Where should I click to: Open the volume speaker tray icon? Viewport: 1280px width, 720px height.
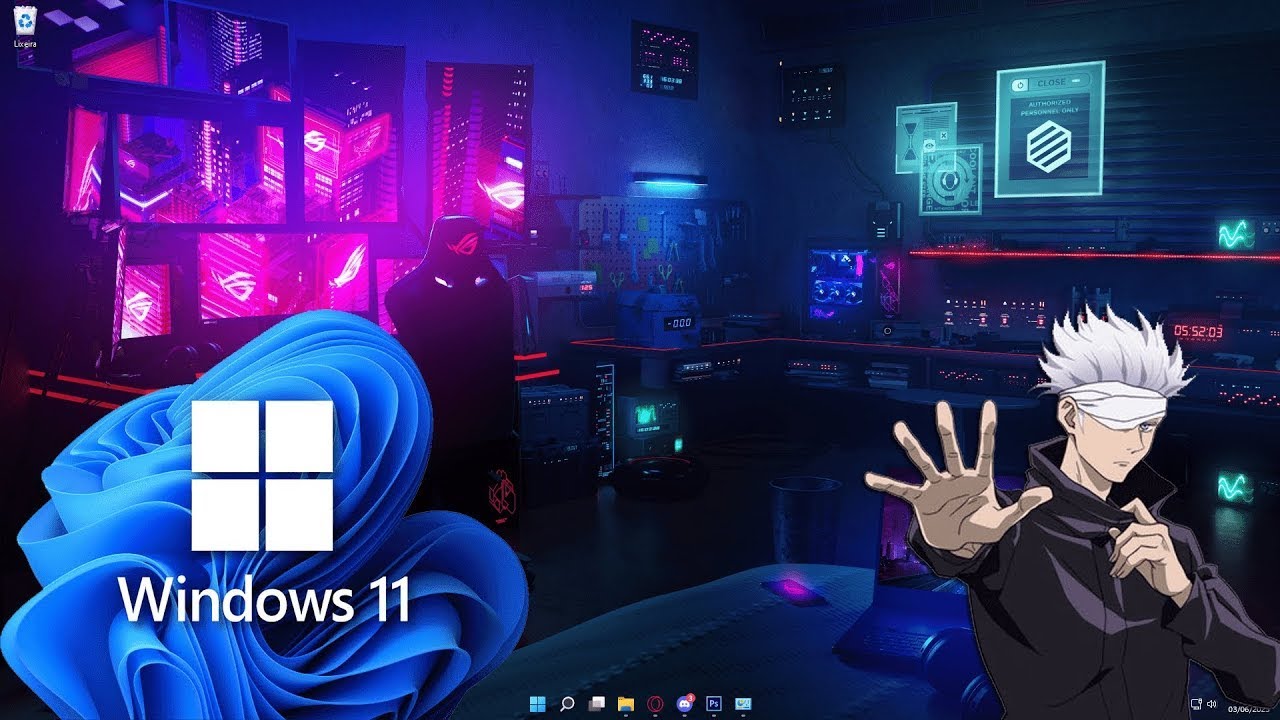(1210, 704)
